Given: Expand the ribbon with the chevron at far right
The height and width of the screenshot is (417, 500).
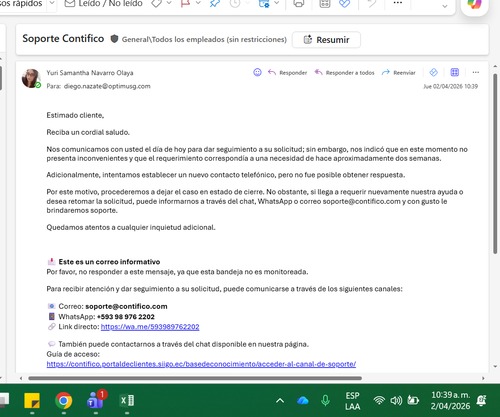Looking at the screenshot, I should [445, 6].
